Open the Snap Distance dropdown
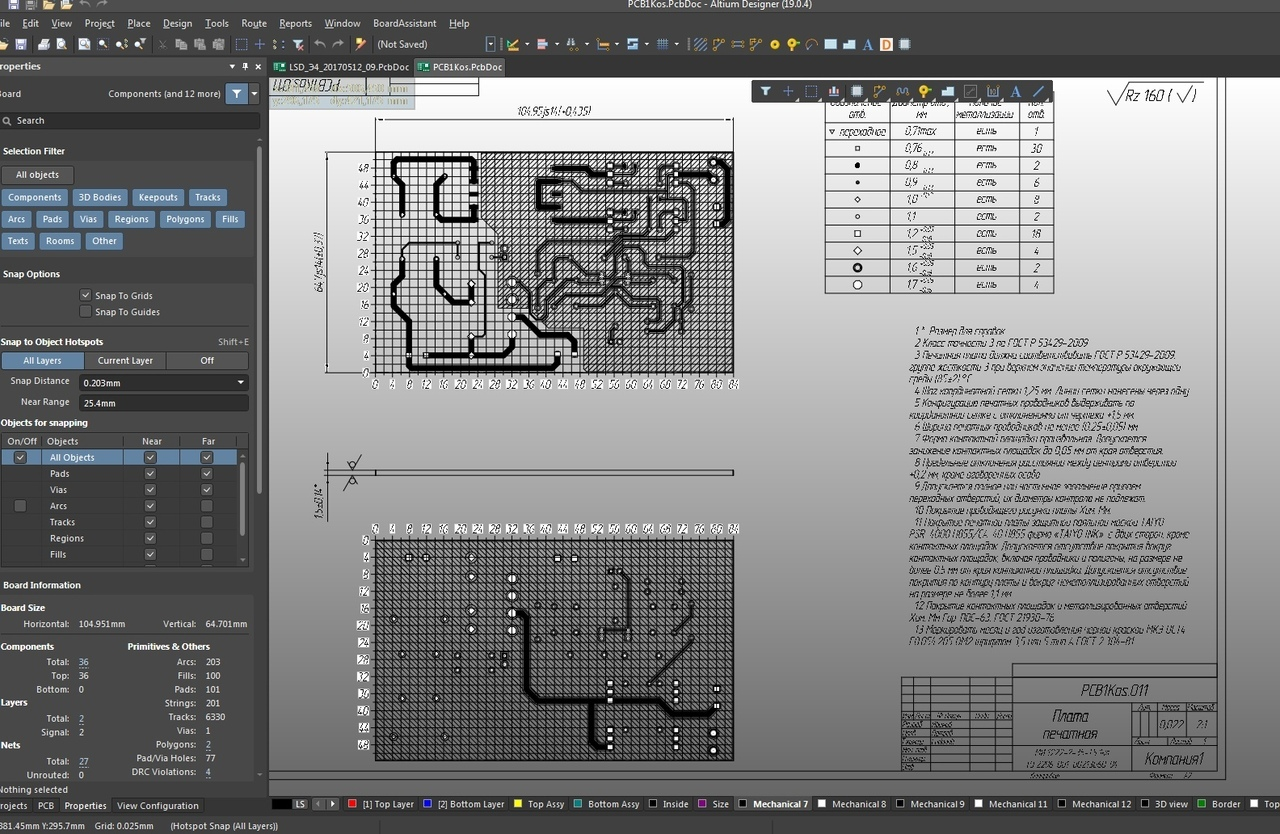 point(240,382)
